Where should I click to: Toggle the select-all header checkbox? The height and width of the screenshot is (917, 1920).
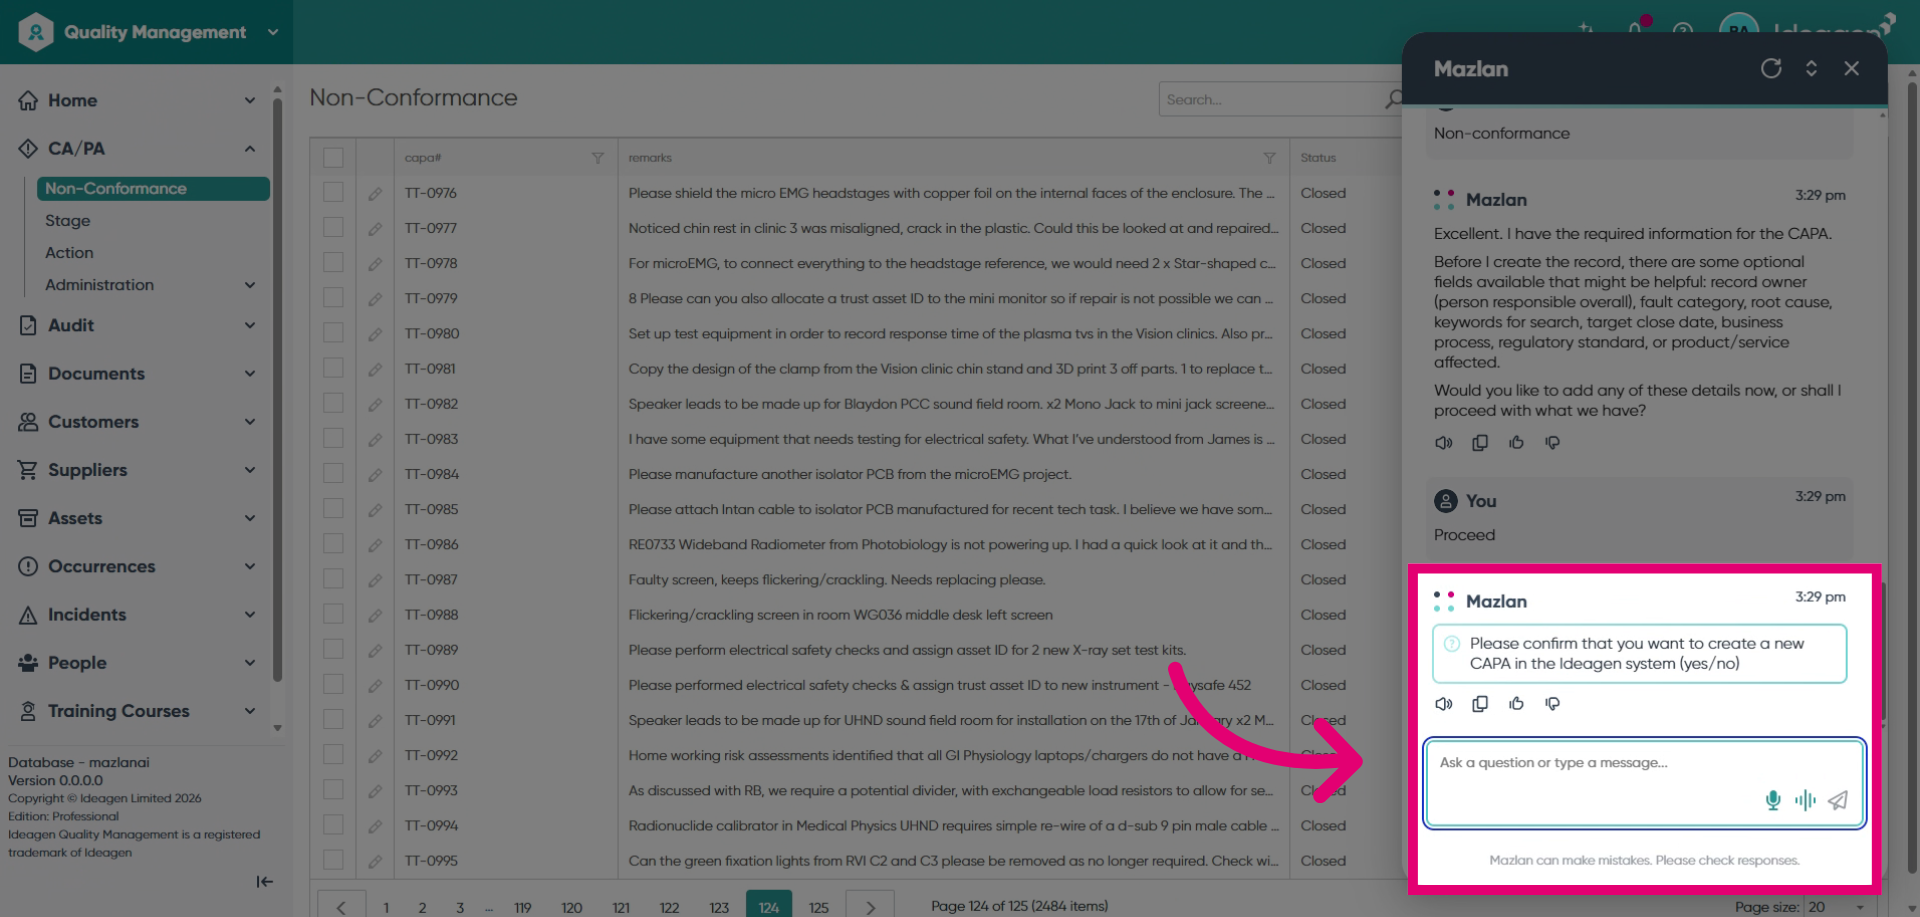click(333, 158)
